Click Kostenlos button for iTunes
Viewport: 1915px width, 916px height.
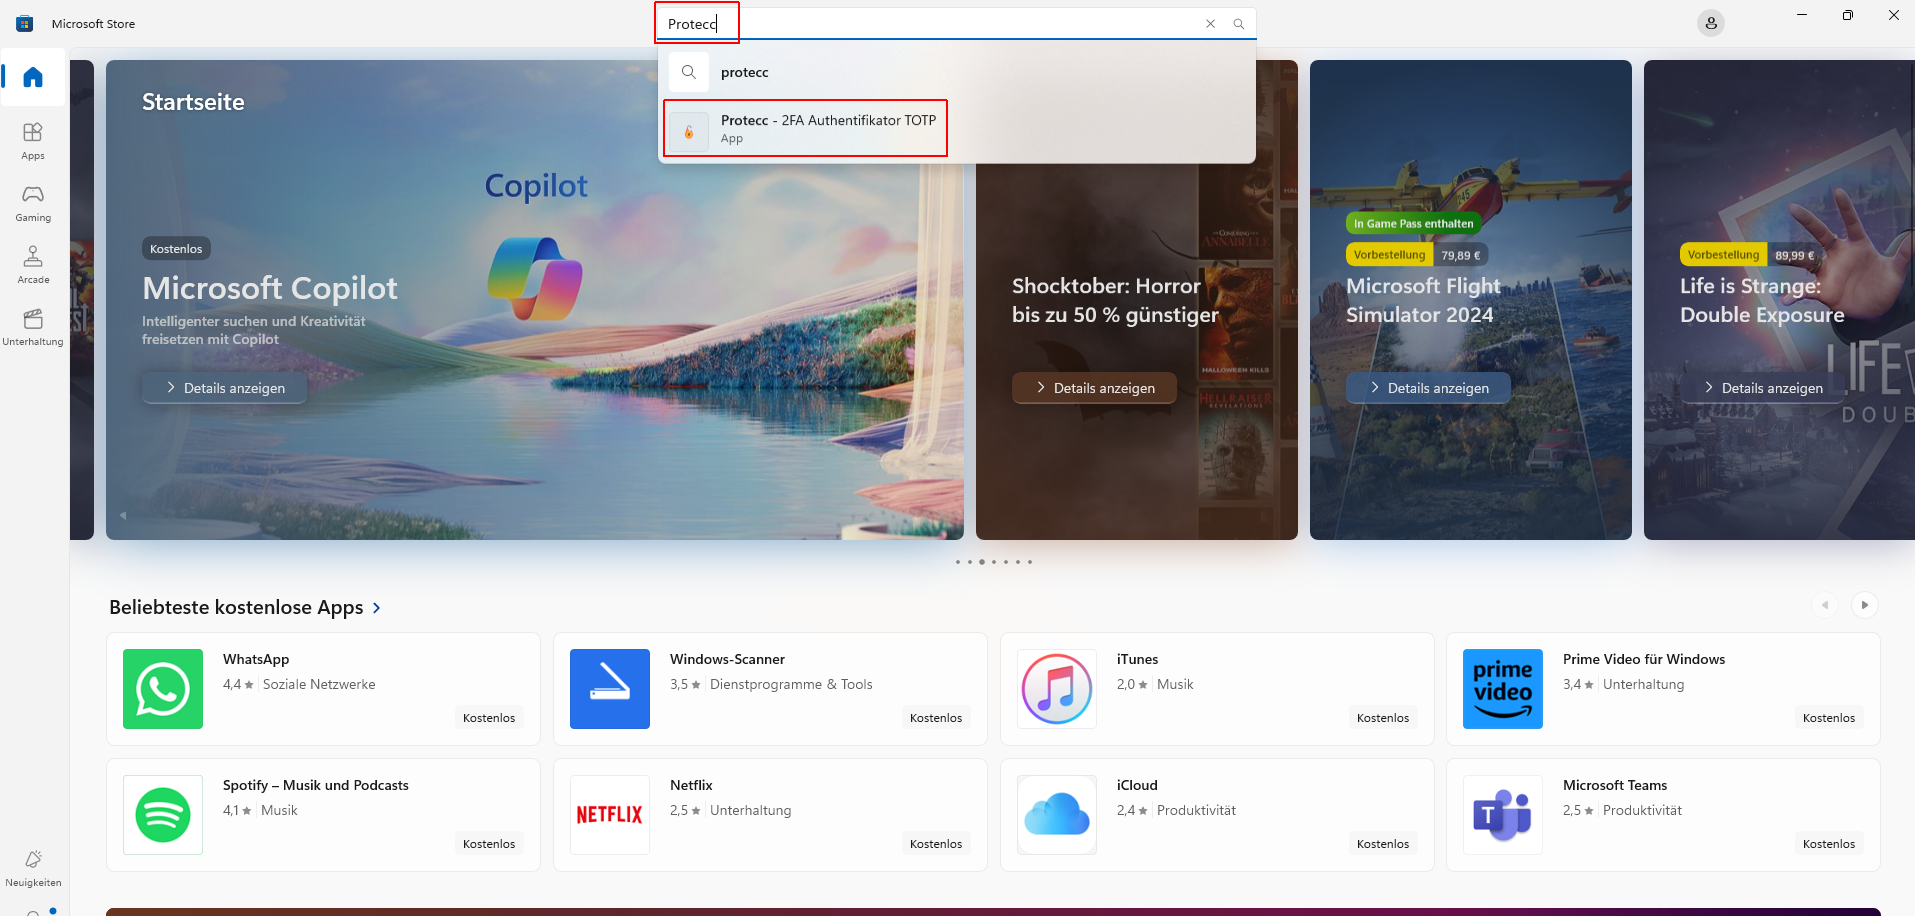point(1383,718)
